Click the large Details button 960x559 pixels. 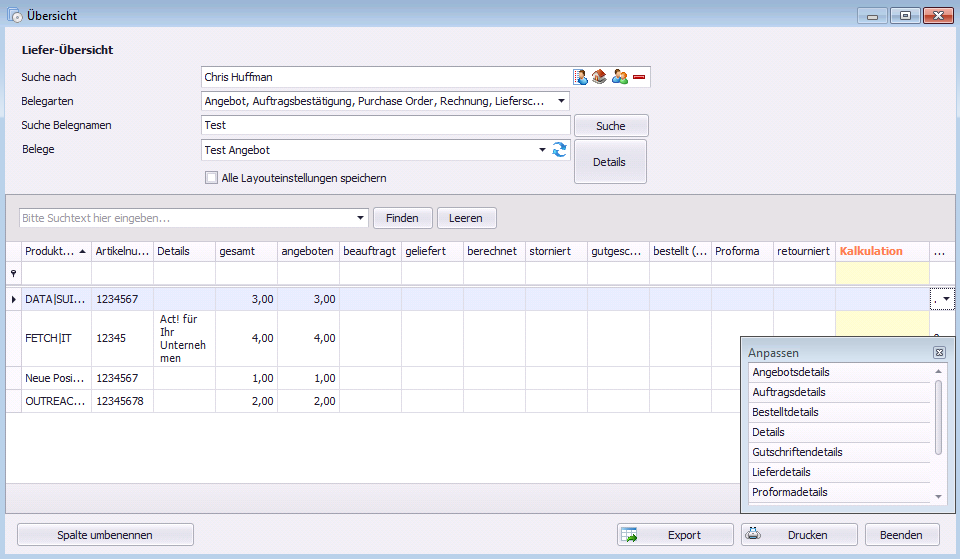(x=610, y=162)
